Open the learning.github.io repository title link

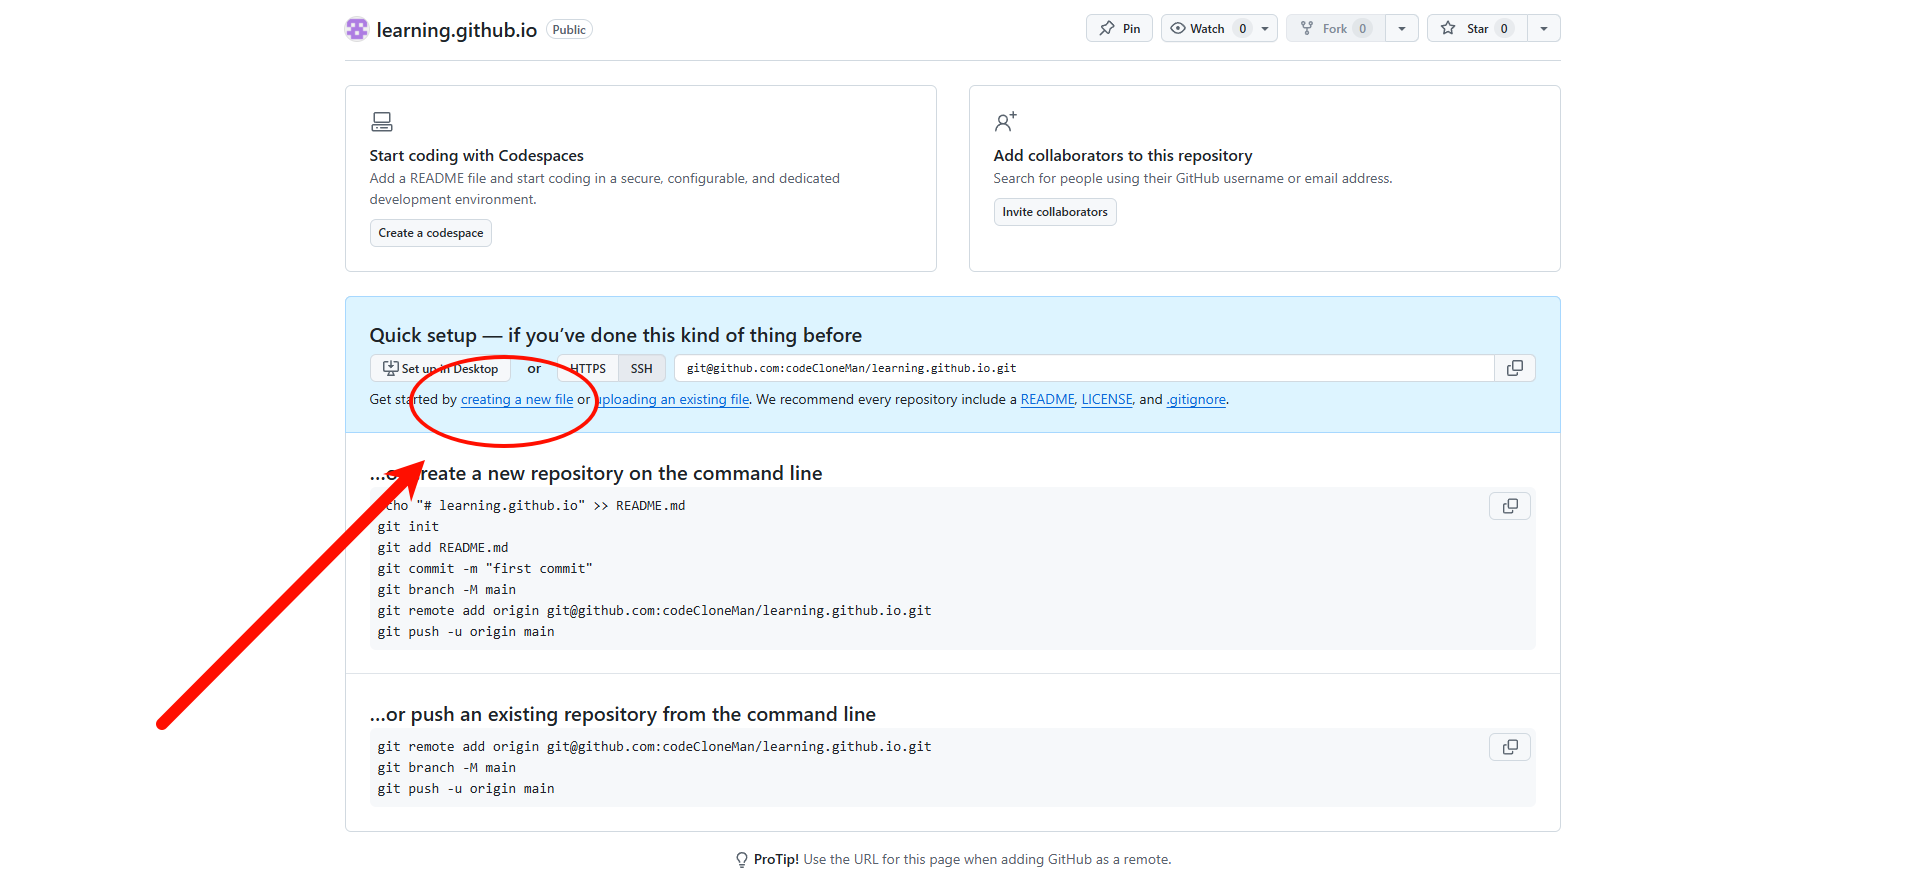(x=456, y=30)
